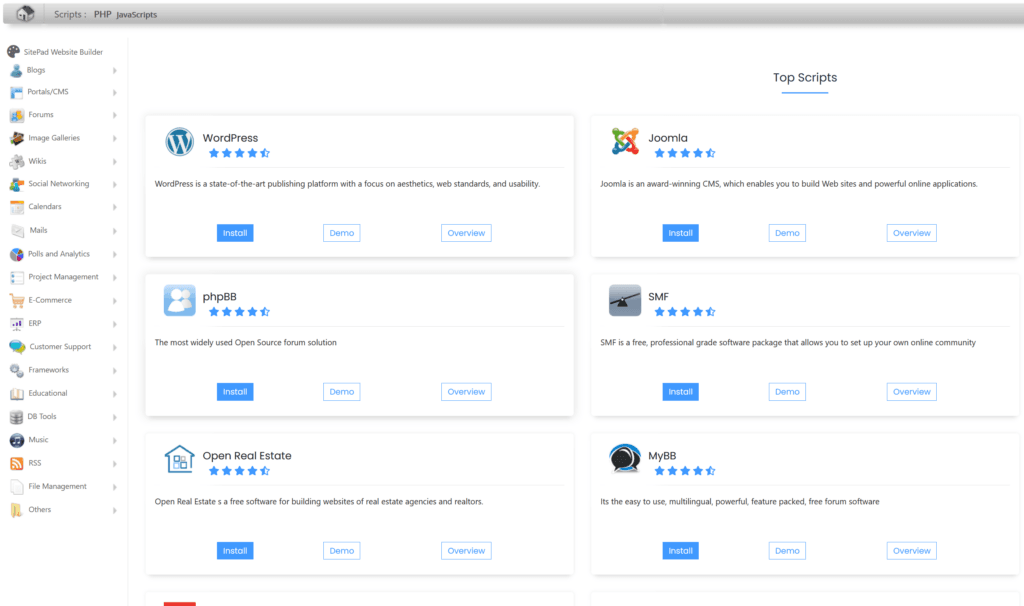This screenshot has height=606, width=1024.
Task: Click the phpBB logo icon
Action: 180,300
